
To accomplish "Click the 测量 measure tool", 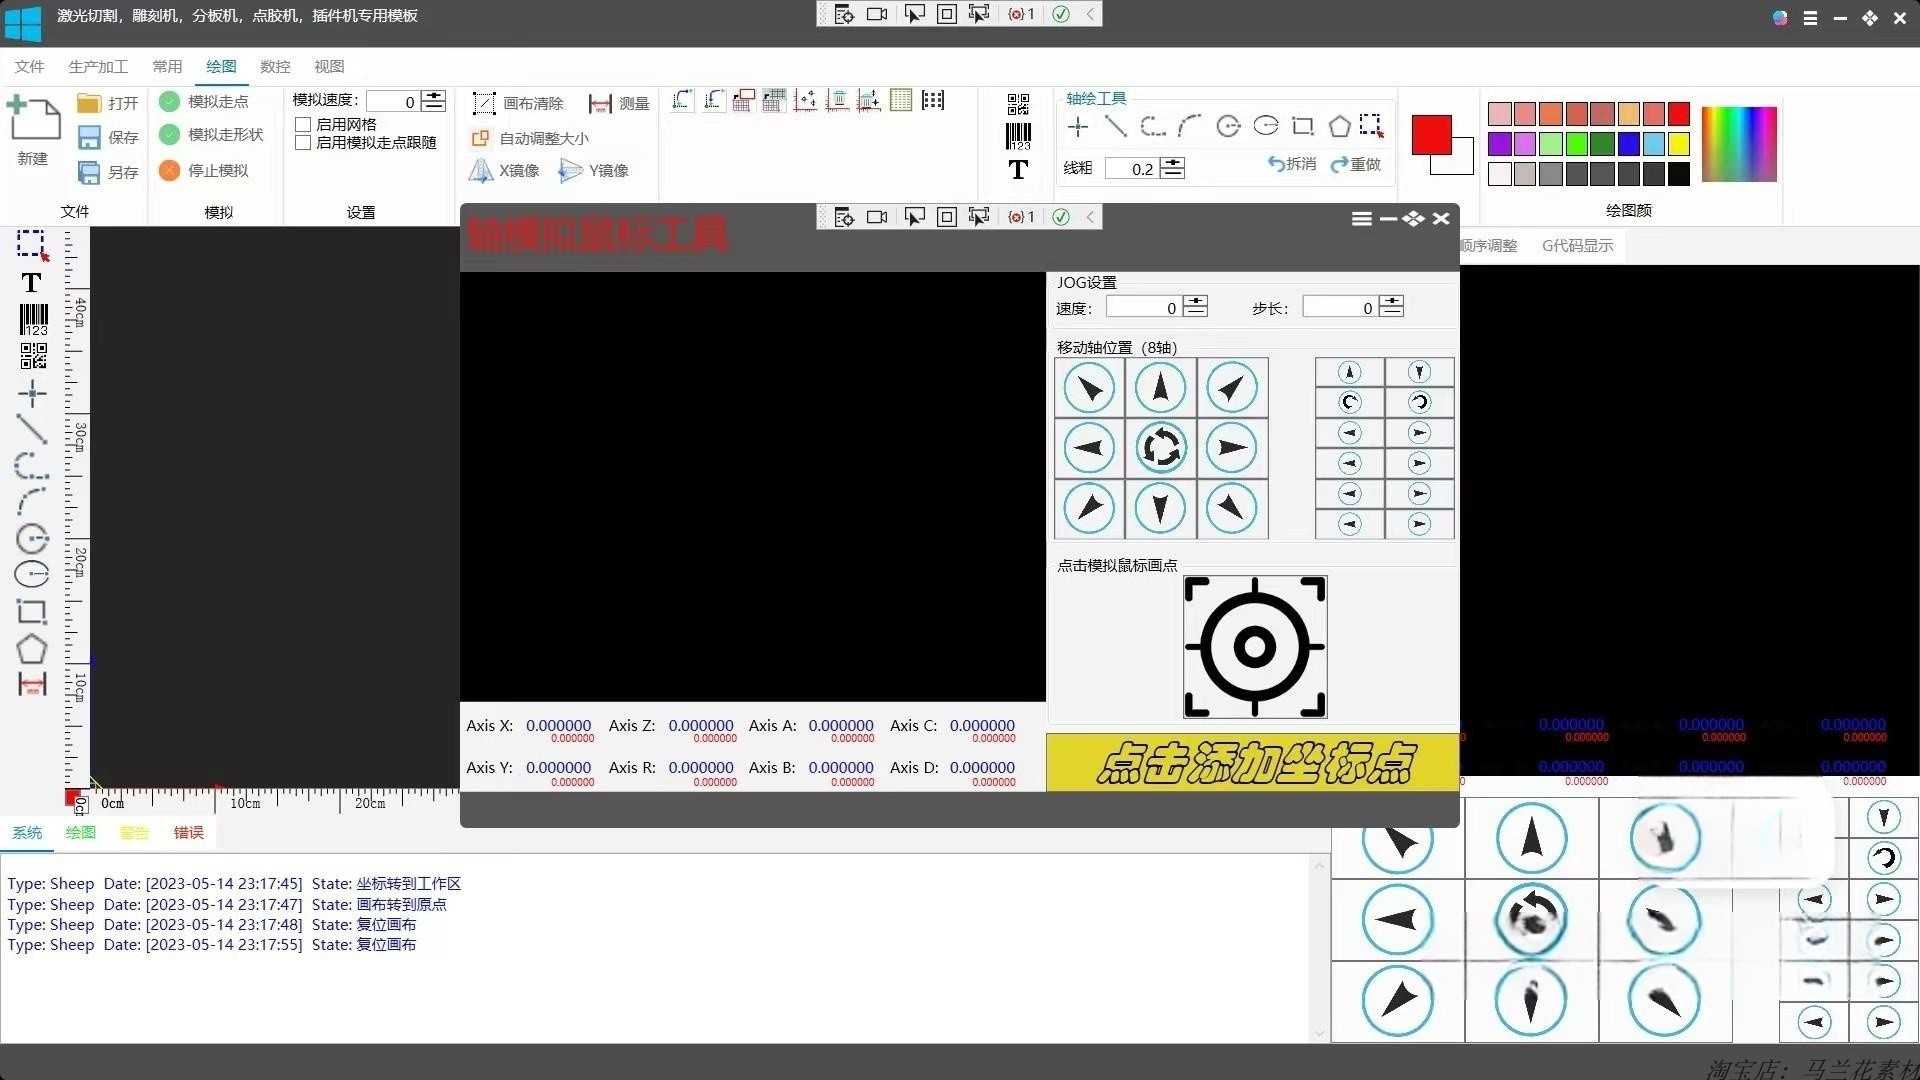I will (x=619, y=103).
